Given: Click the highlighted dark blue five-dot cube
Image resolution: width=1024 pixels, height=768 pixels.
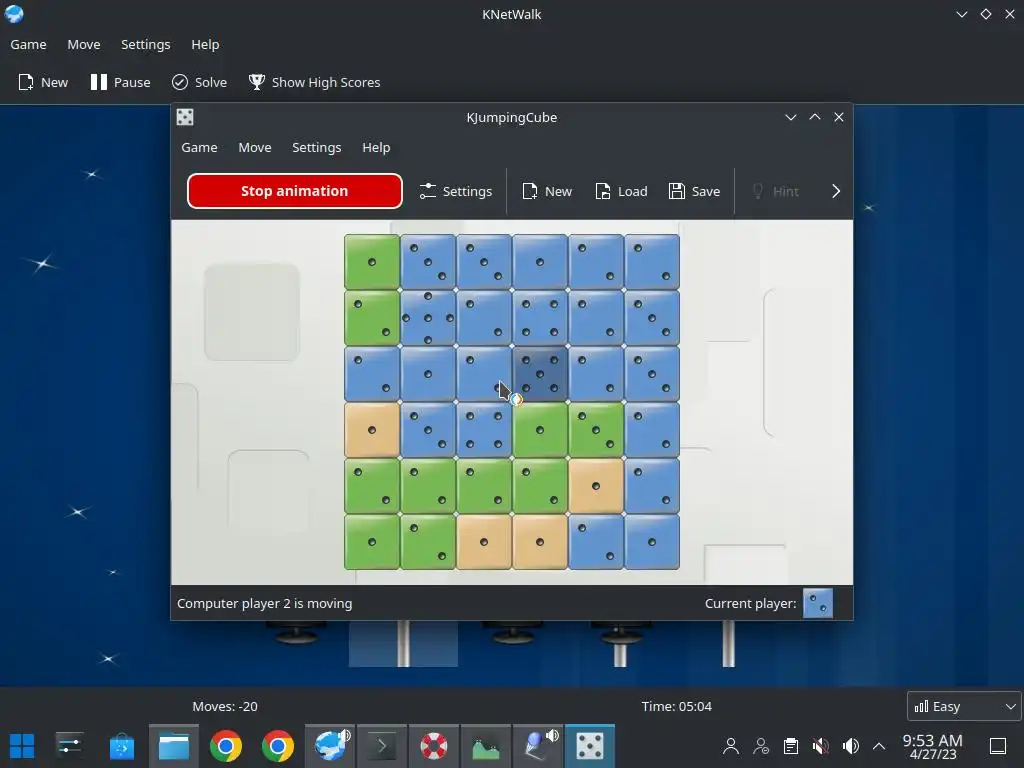Looking at the screenshot, I should (540, 374).
